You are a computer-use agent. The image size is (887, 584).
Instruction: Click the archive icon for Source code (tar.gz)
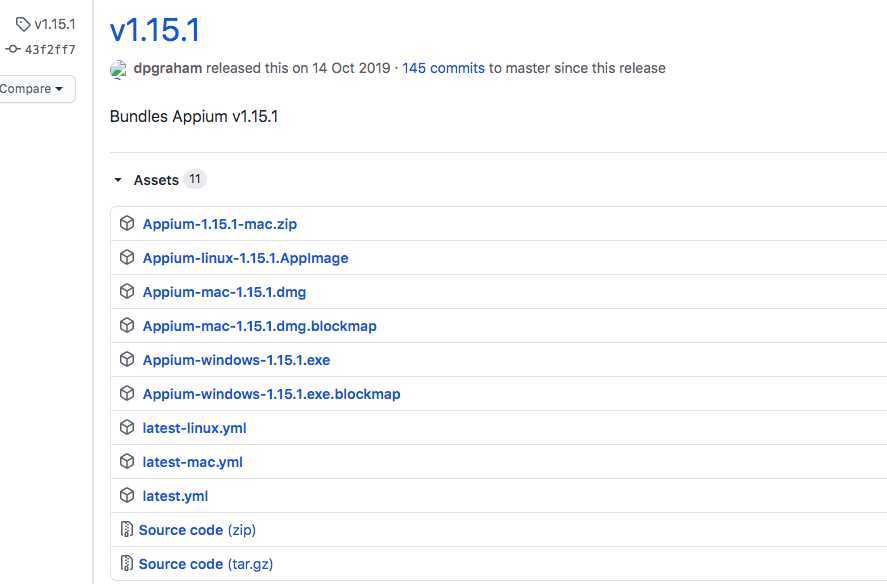pyautogui.click(x=127, y=563)
